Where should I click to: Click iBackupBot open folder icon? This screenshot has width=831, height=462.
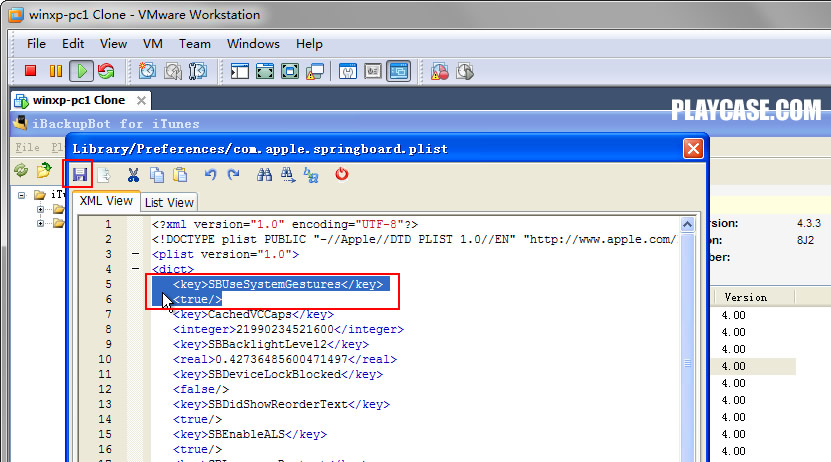point(44,170)
